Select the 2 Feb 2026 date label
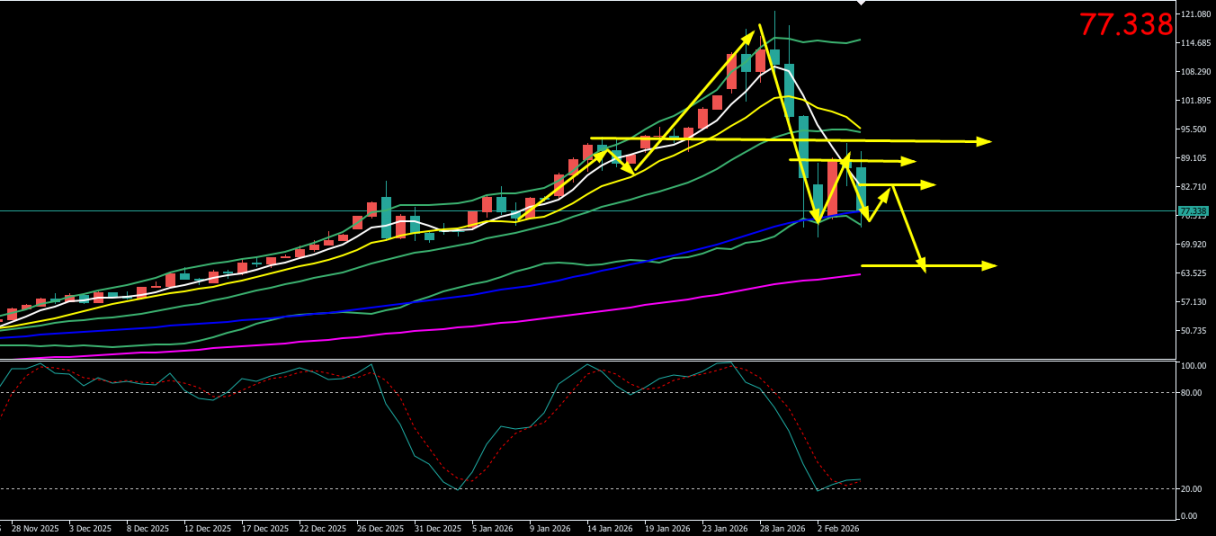Screen dimensions: 1216x536 tap(838, 528)
